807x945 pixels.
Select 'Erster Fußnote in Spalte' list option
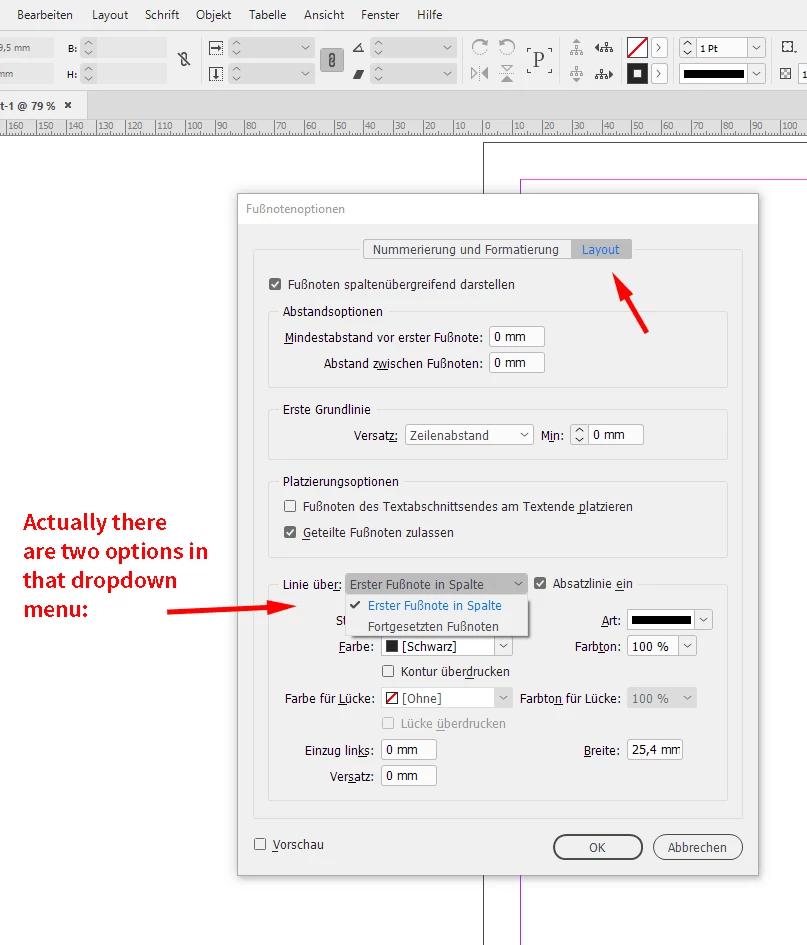[x=435, y=606]
